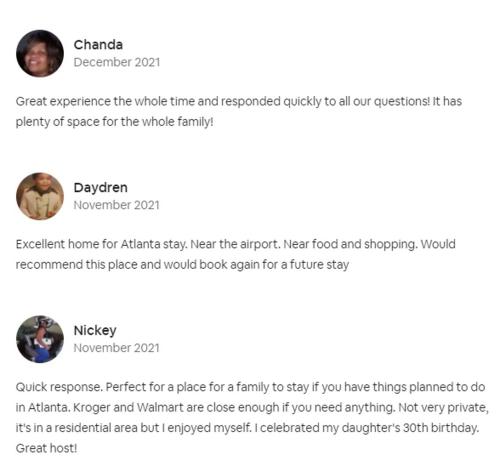
Task: Click 'plenty of space' line in Chanda's review
Action: click(x=114, y=122)
